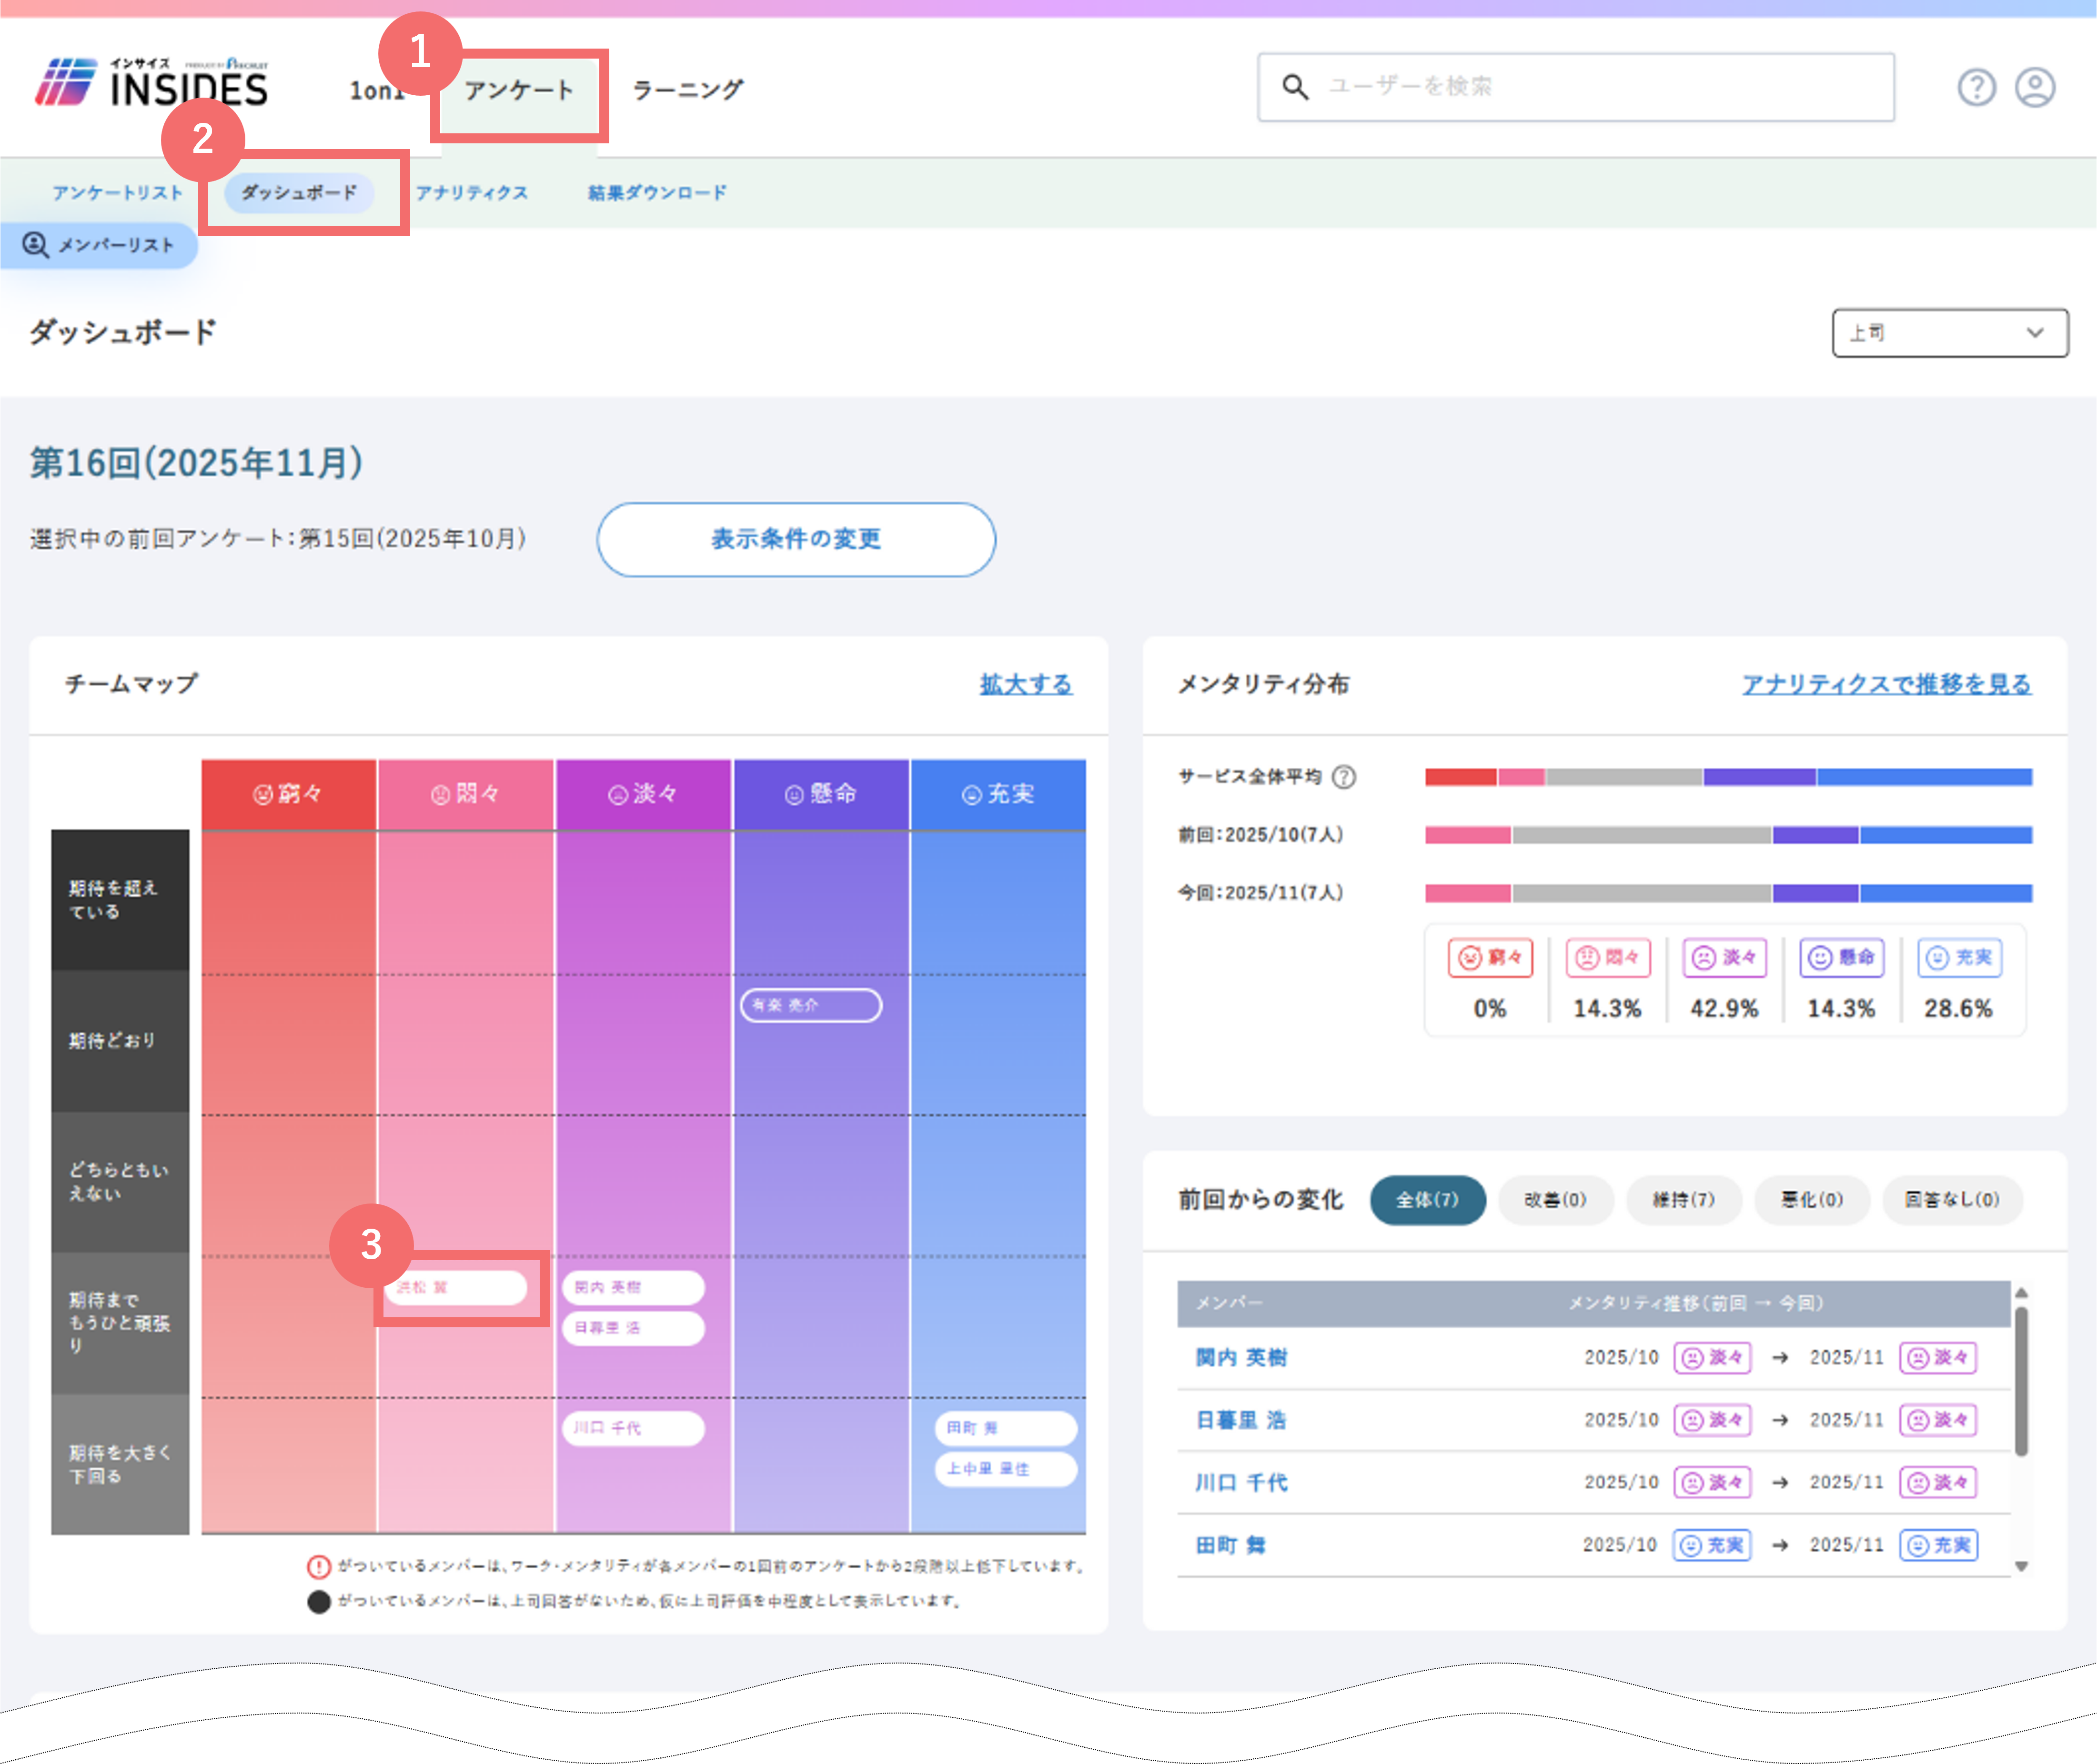Click the 淡々 face badge above 42.9%
This screenshot has height=1764, width=2097.
[1724, 958]
